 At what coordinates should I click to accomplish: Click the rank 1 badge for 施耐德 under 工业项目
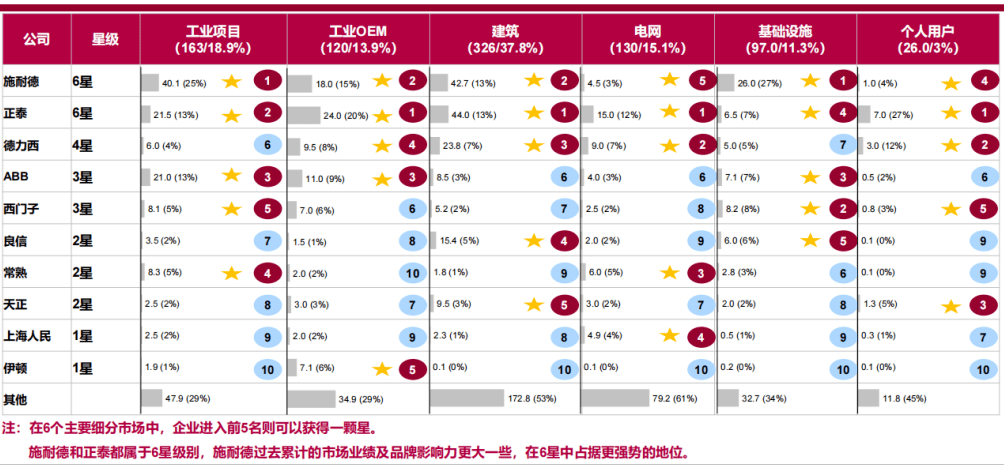(268, 81)
